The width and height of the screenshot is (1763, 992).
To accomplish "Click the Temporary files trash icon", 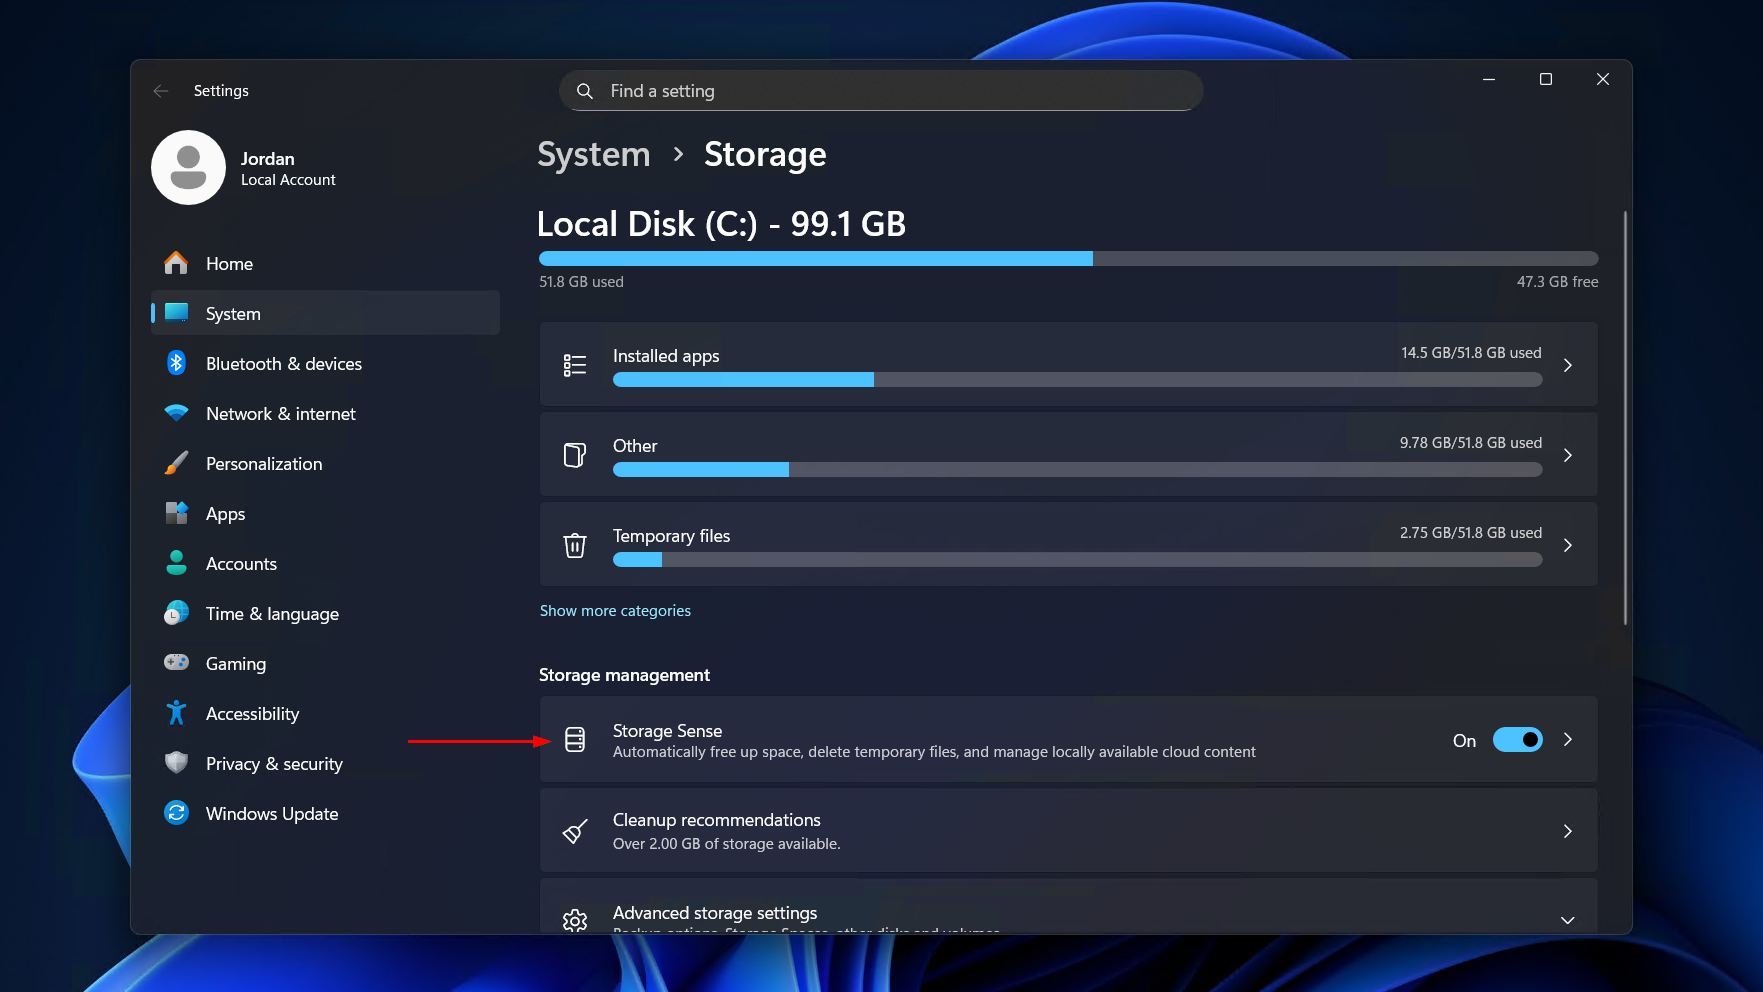I will (575, 545).
